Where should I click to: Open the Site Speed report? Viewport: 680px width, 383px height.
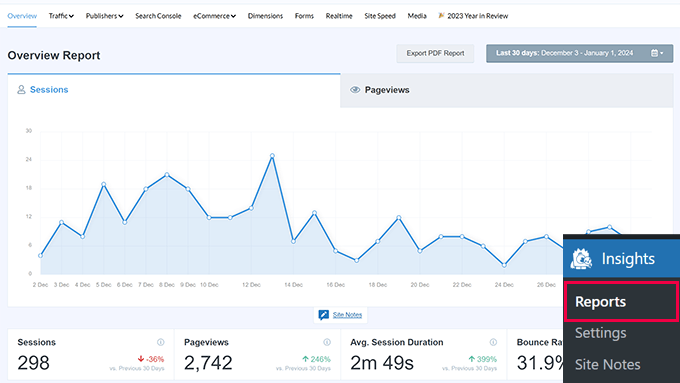380,16
